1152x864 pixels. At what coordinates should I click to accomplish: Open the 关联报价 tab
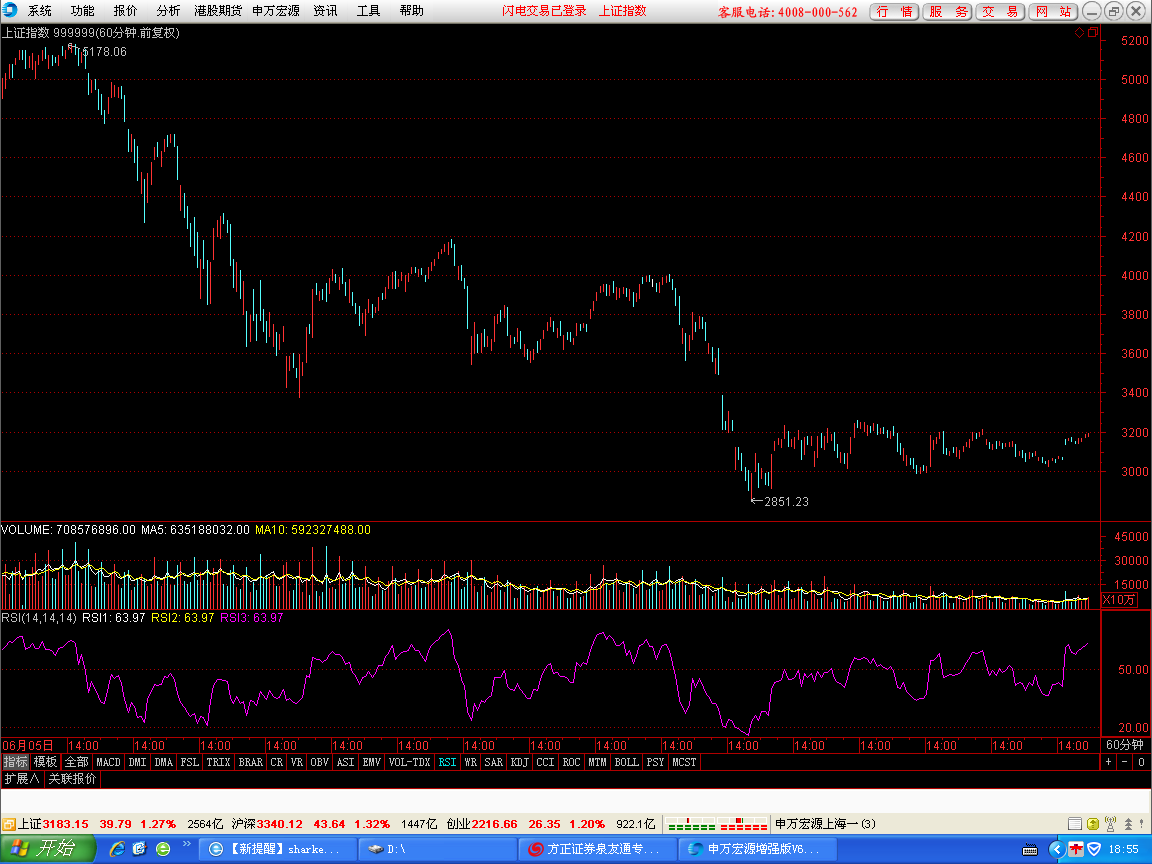72,779
